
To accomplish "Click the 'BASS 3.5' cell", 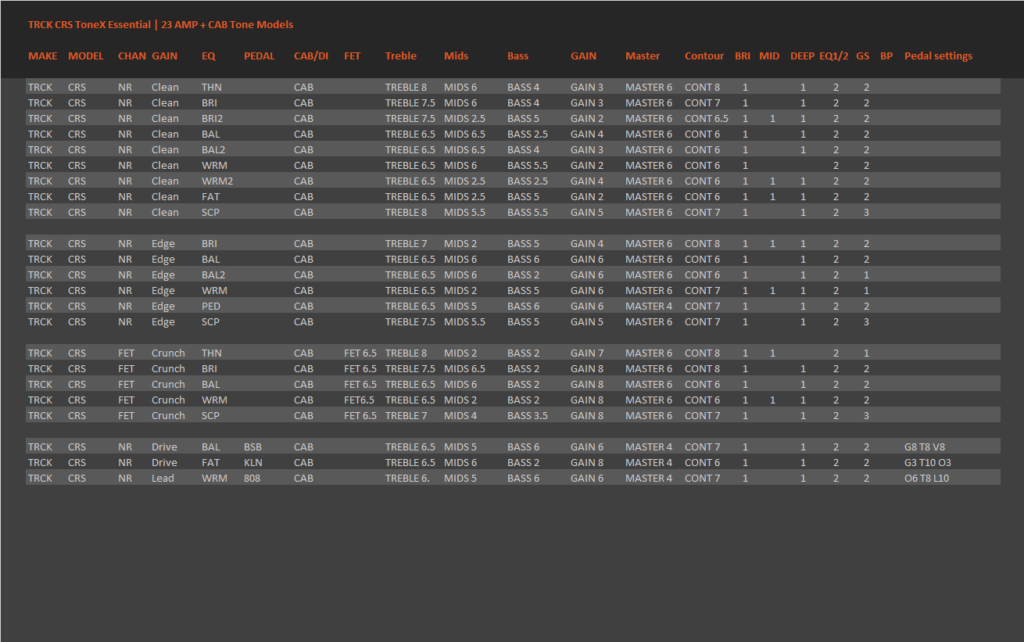I will pyautogui.click(x=528, y=416).
